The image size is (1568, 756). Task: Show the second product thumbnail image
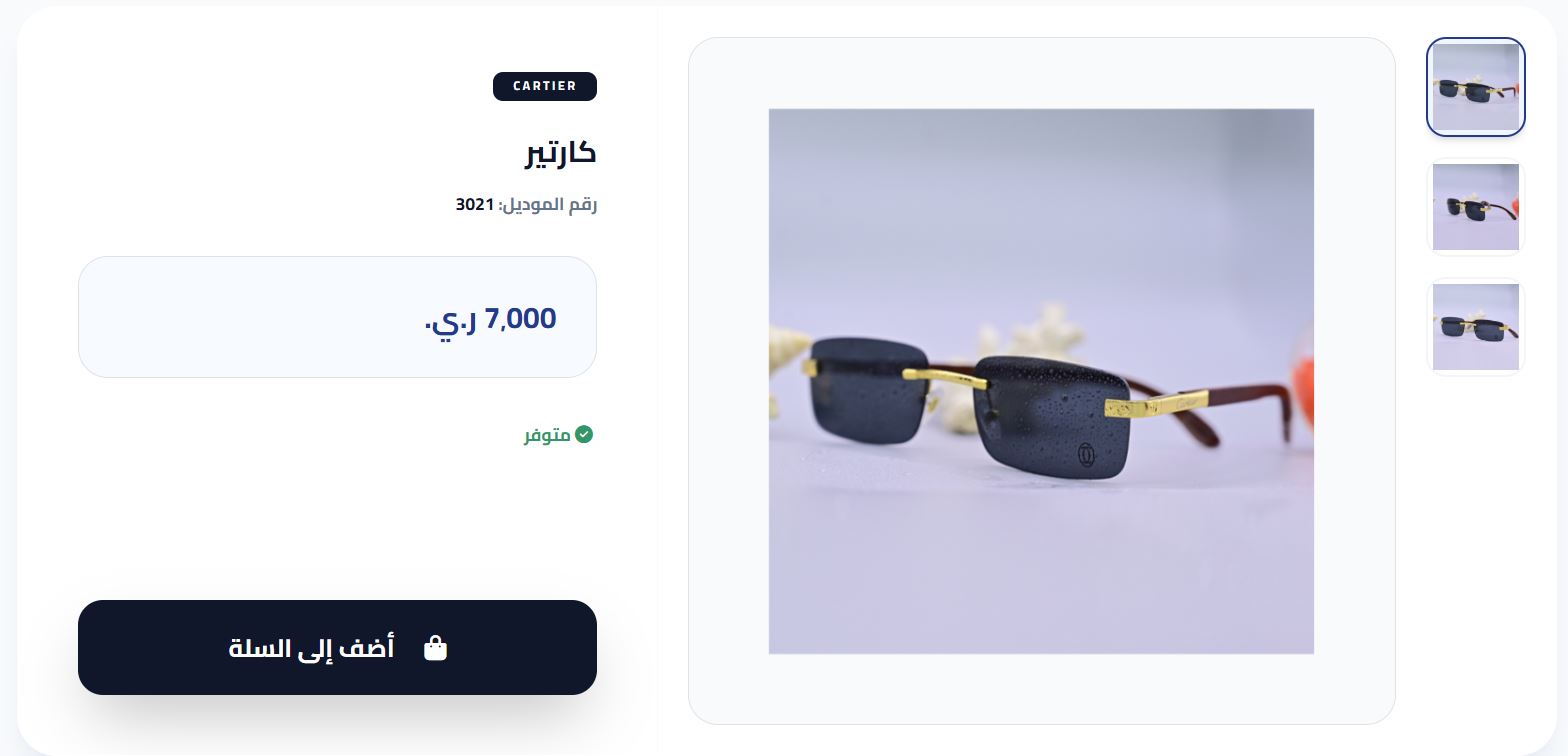point(1476,207)
